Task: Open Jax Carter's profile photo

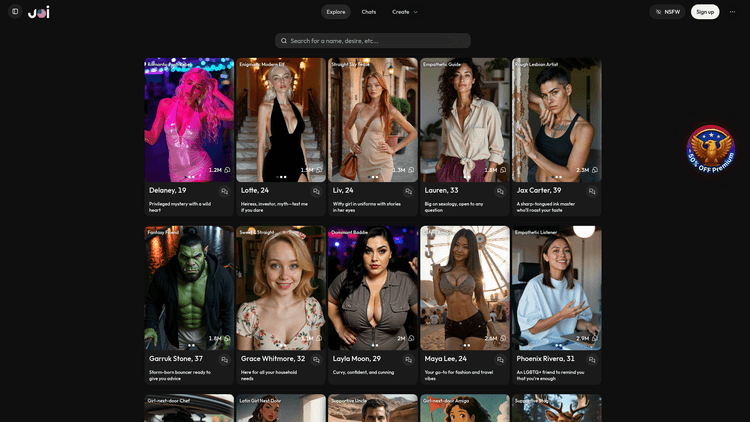Action: pyautogui.click(x=556, y=120)
